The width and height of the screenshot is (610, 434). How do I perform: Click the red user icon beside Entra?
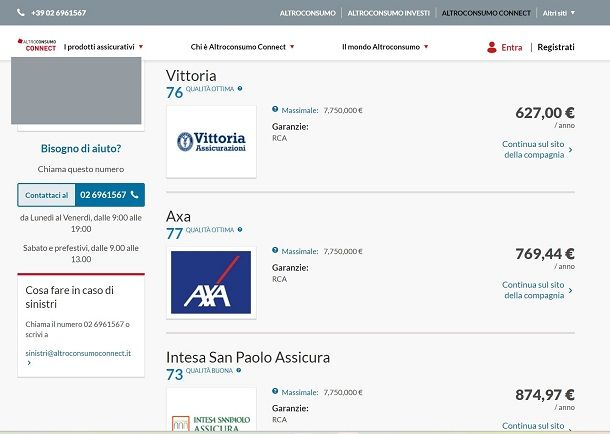pyautogui.click(x=492, y=47)
